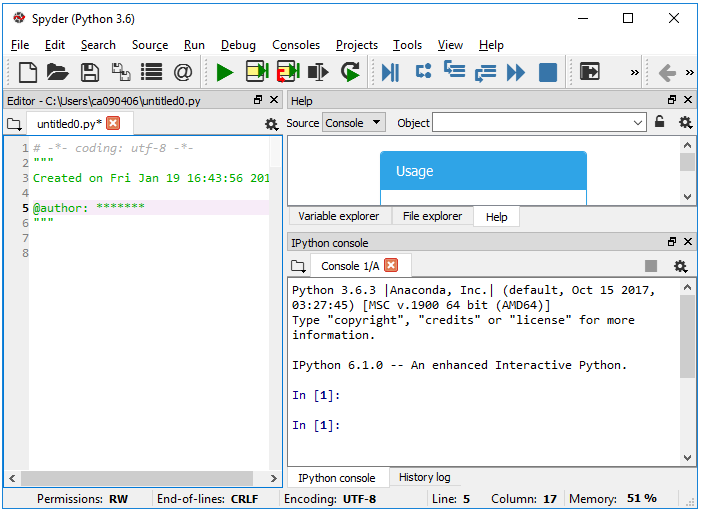Open IPython console options gear icon
This screenshot has width=701, height=513.
(680, 266)
